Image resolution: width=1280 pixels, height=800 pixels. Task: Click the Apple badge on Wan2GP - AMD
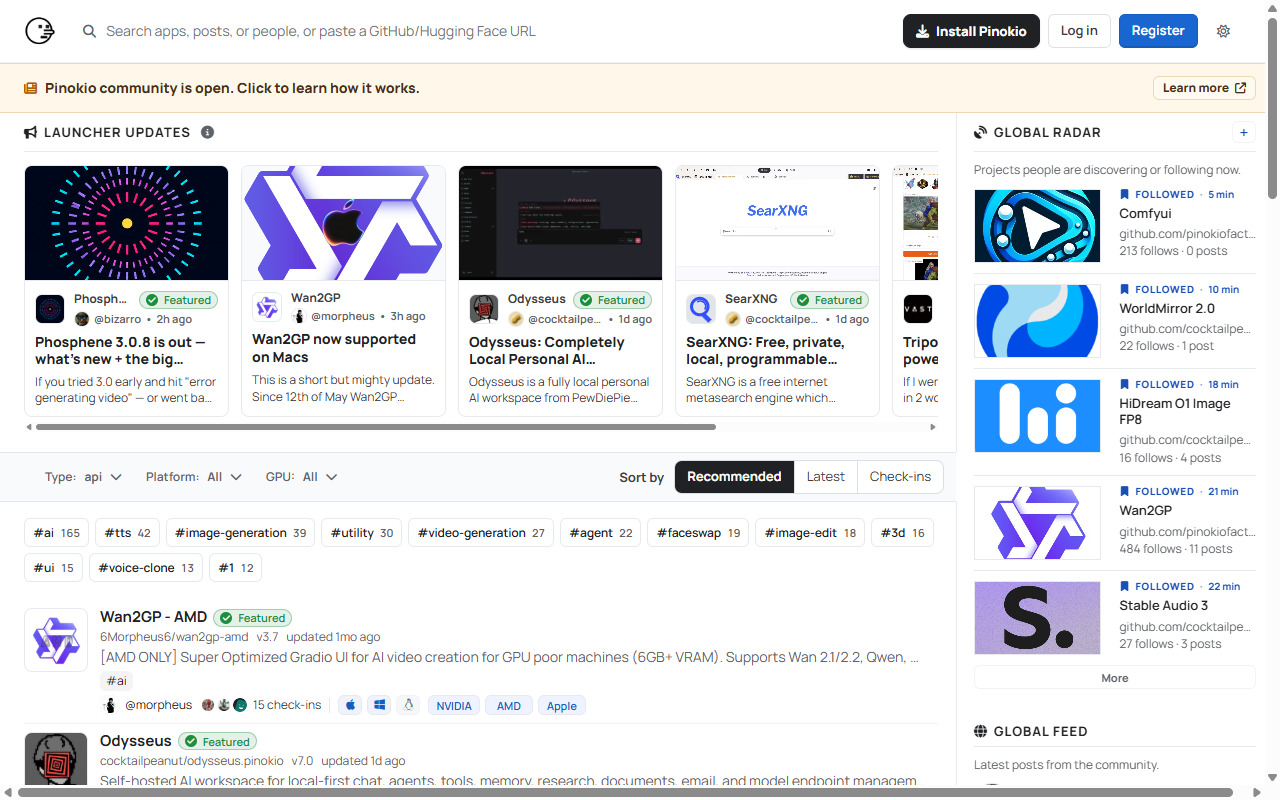[562, 705]
